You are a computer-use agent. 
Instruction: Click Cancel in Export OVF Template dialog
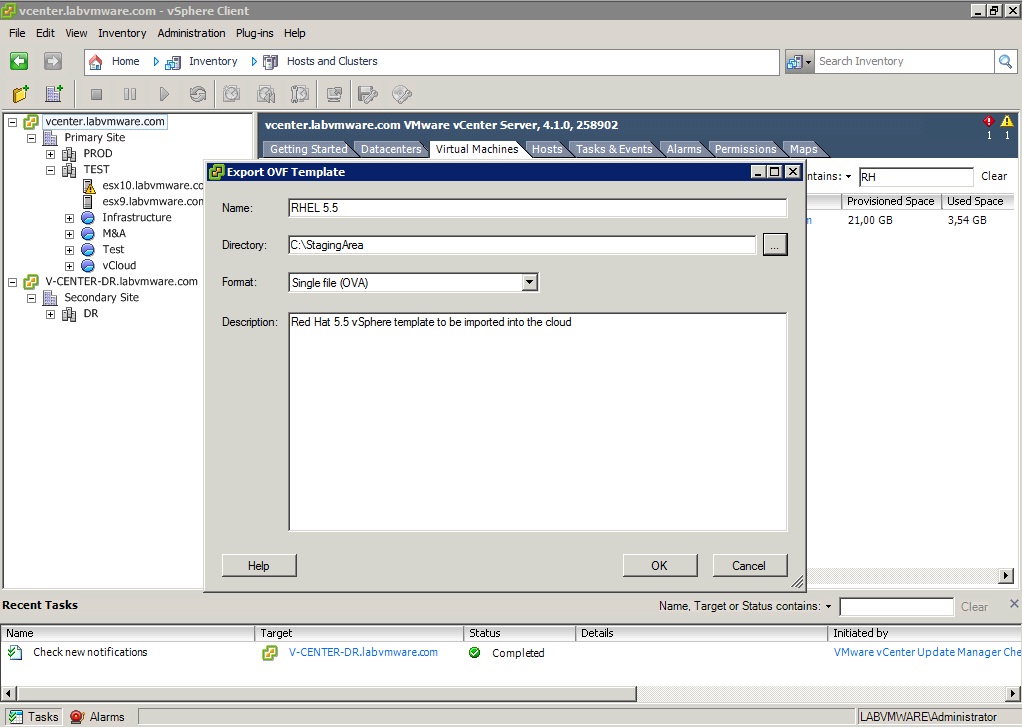point(750,566)
